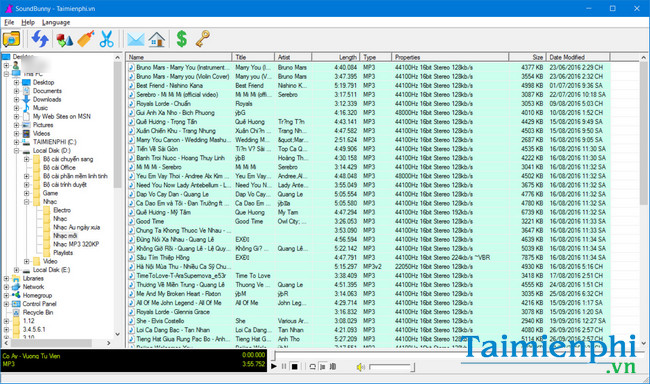The image size is (650, 384).
Task: Select 'She - Elvis Costello' file
Action: point(160,321)
